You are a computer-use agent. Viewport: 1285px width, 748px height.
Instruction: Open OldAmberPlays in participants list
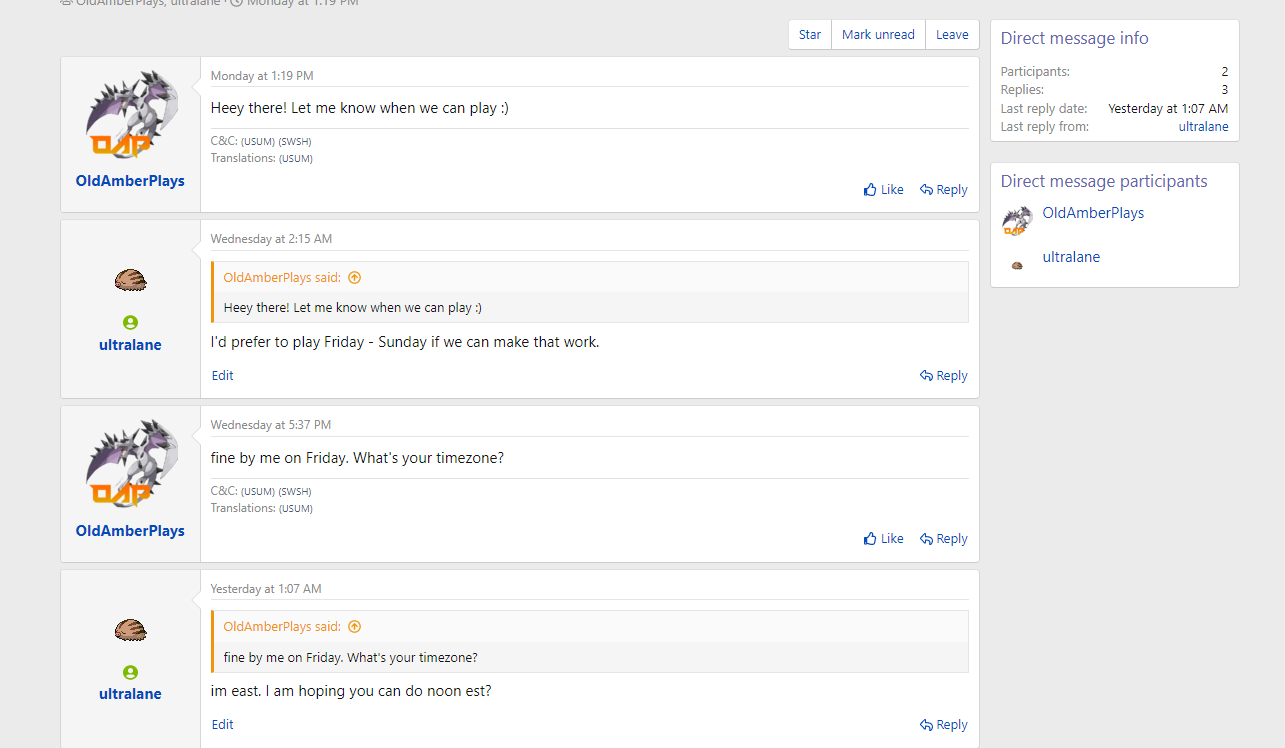1093,213
